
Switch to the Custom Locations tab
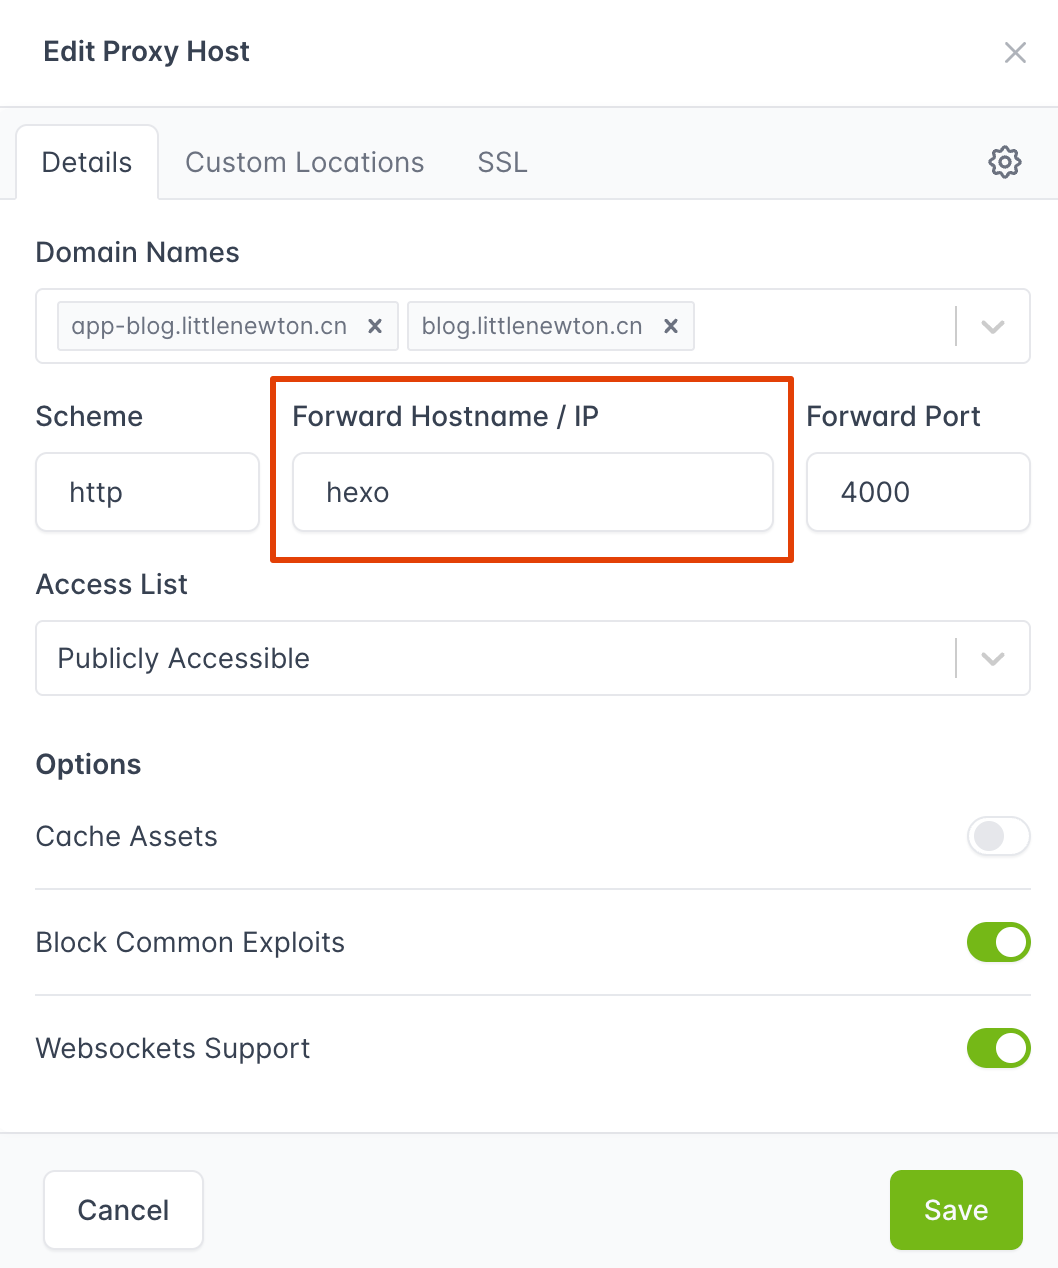304,161
